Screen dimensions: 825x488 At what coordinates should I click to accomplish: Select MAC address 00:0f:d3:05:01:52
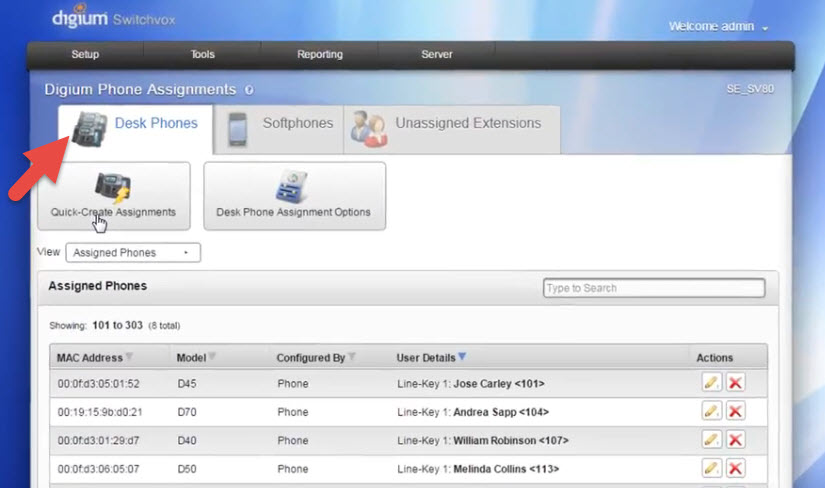(x=98, y=384)
